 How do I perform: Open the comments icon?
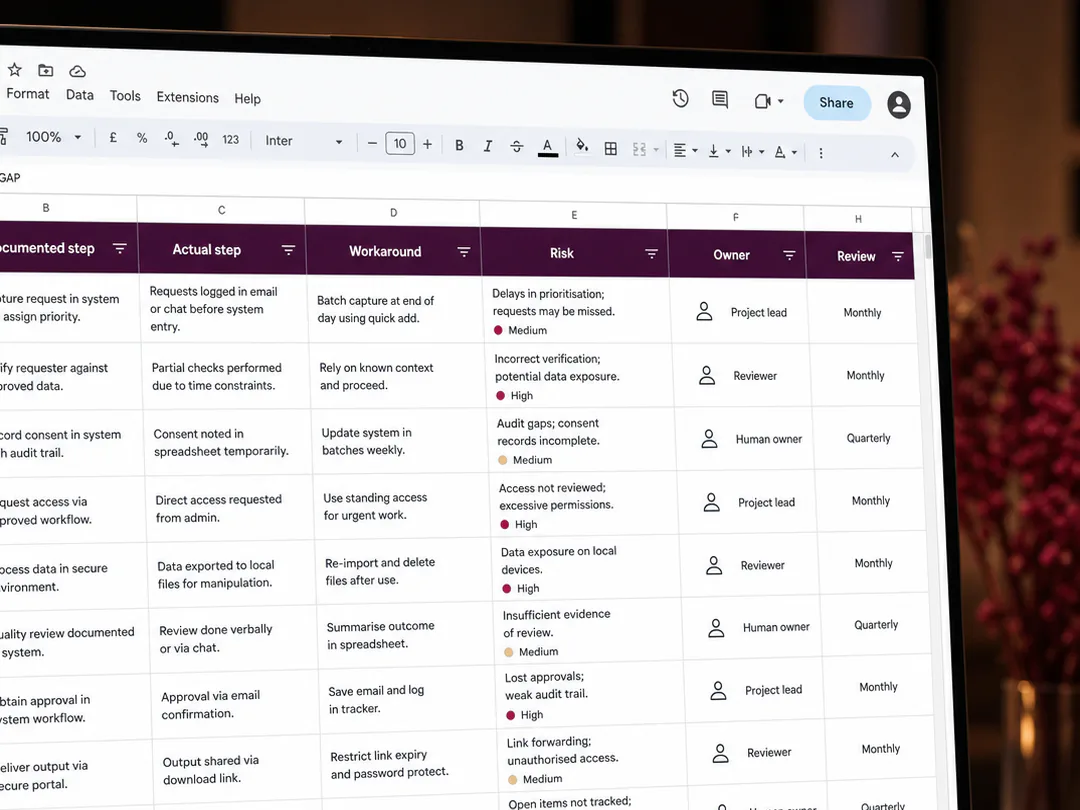(720, 100)
